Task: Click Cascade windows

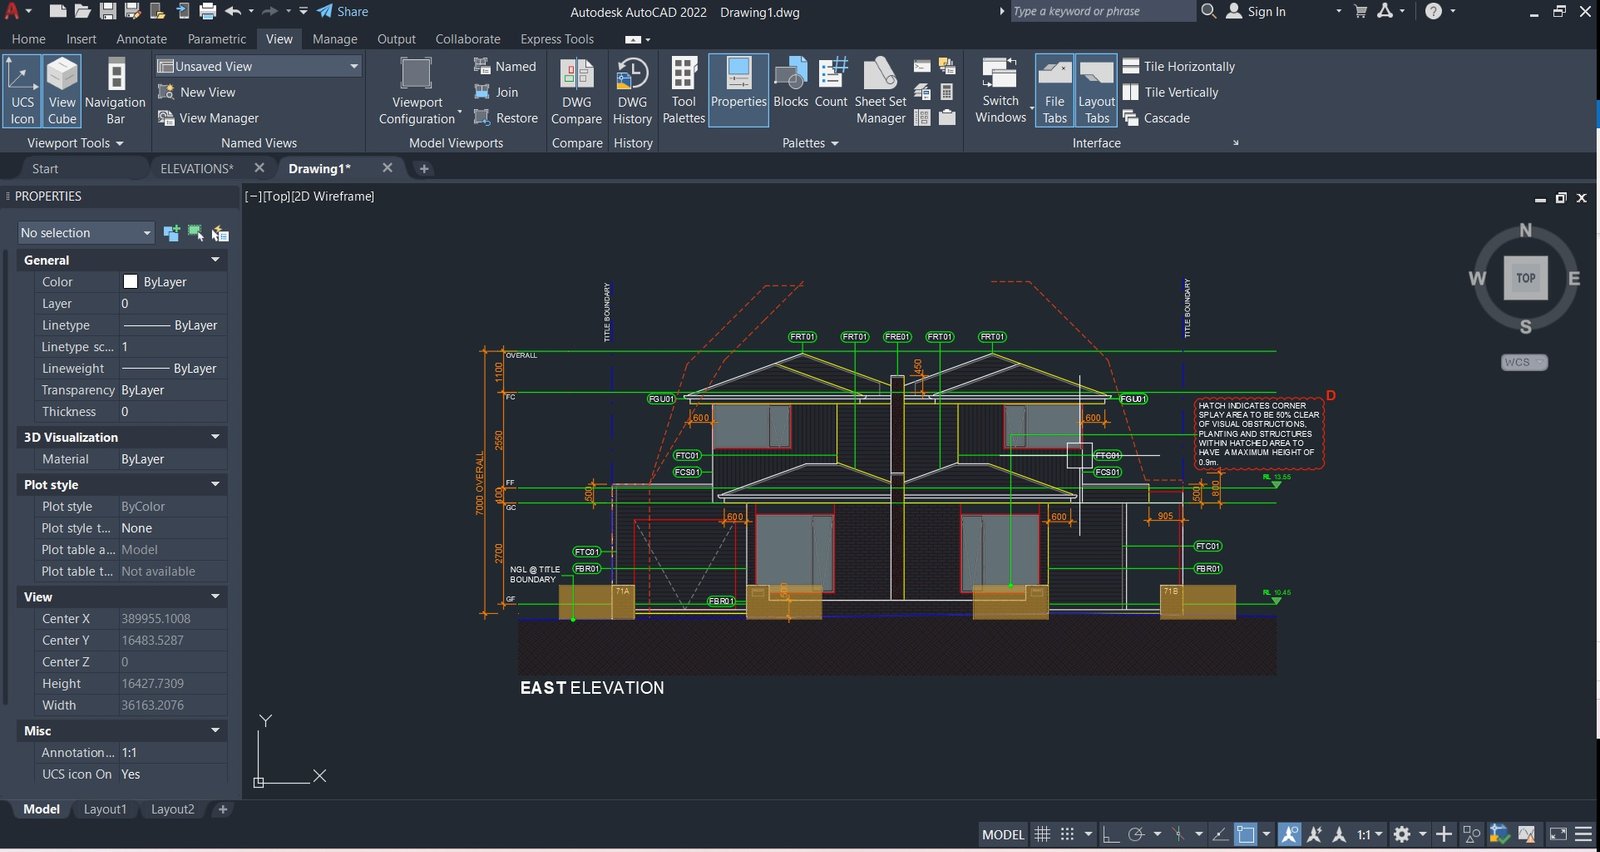Action: tap(1156, 118)
